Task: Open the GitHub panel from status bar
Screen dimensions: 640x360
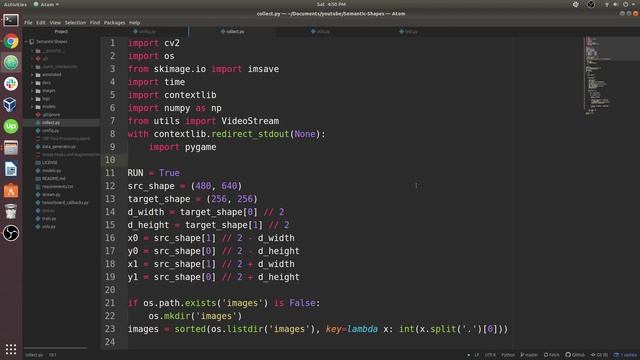Action: [x=575, y=355]
